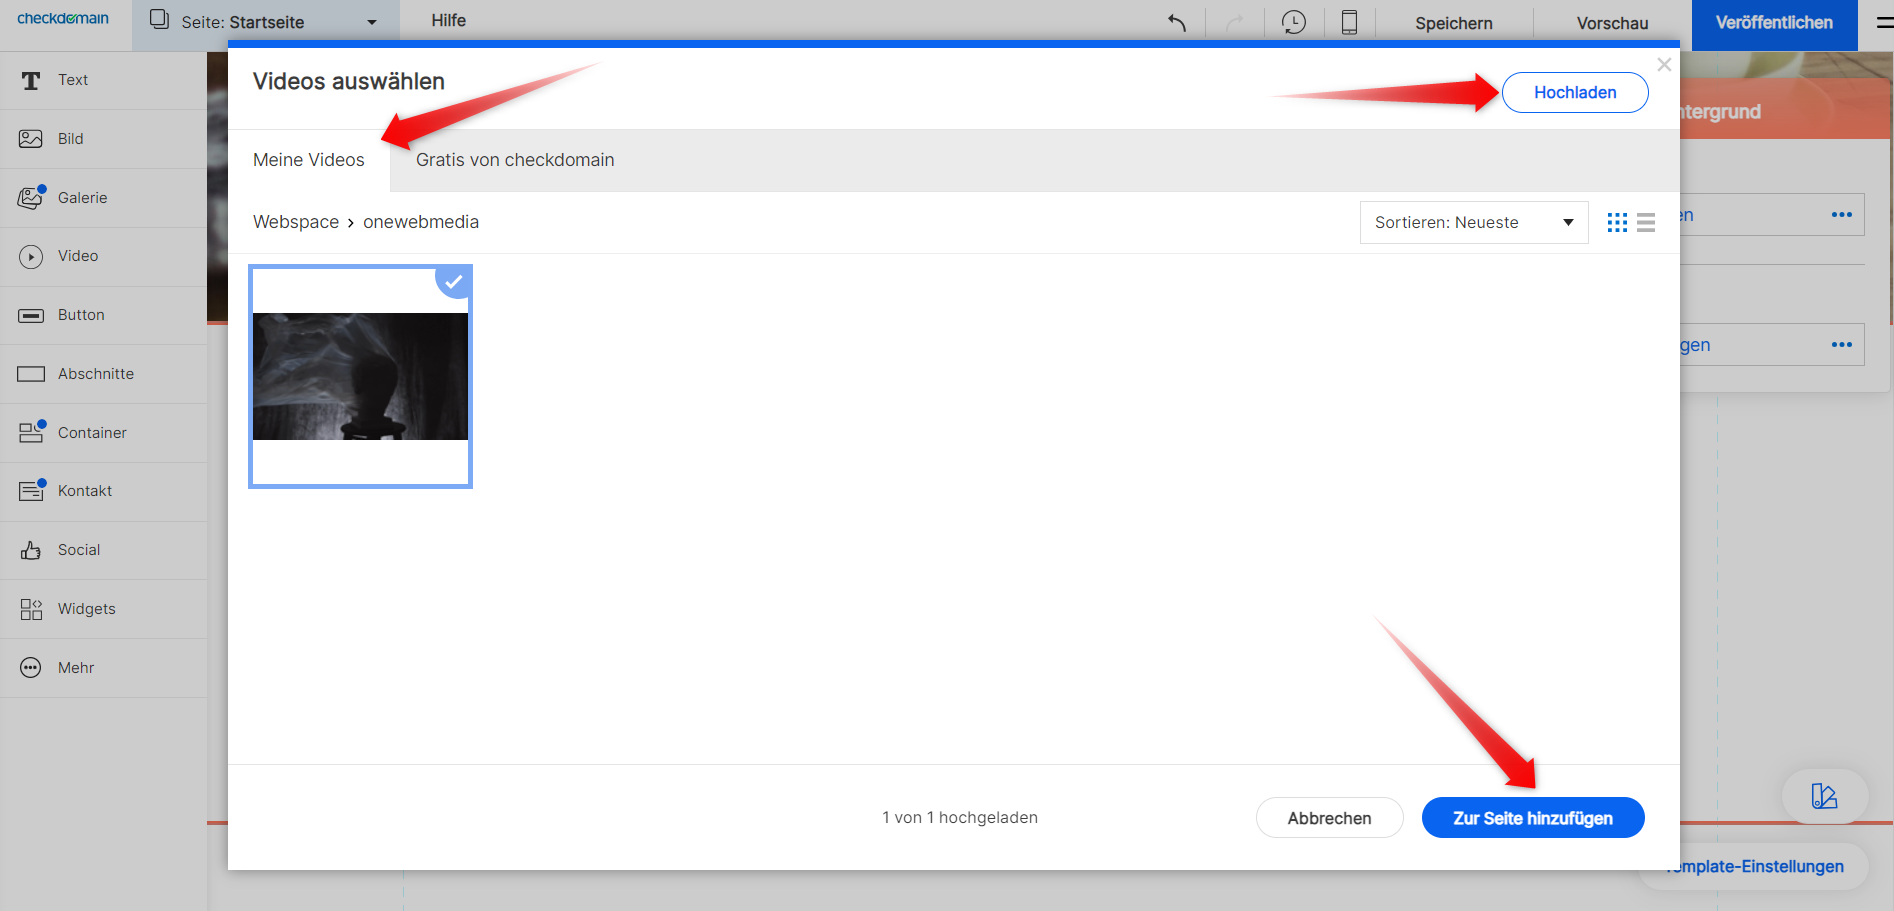Choose the Widgets sidebar item
1894x911 pixels.
86,609
